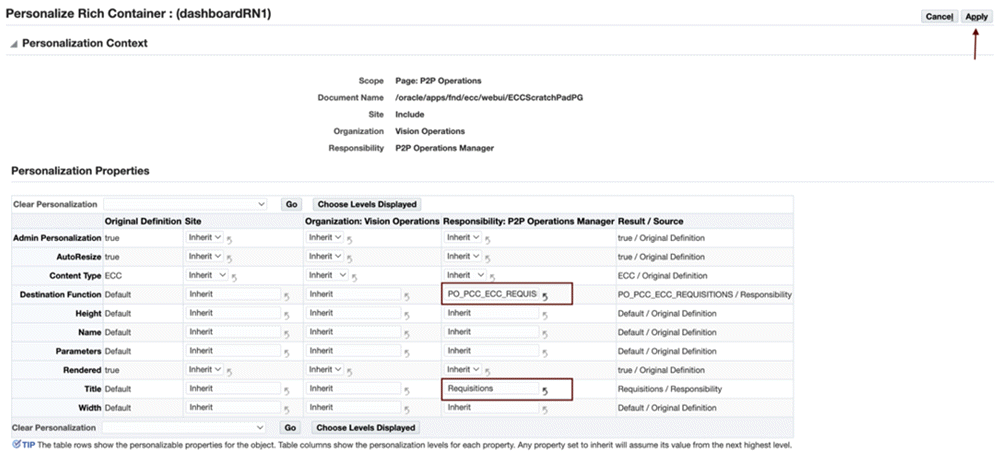Open the top Clear Personalization dropdown

click(x=186, y=204)
